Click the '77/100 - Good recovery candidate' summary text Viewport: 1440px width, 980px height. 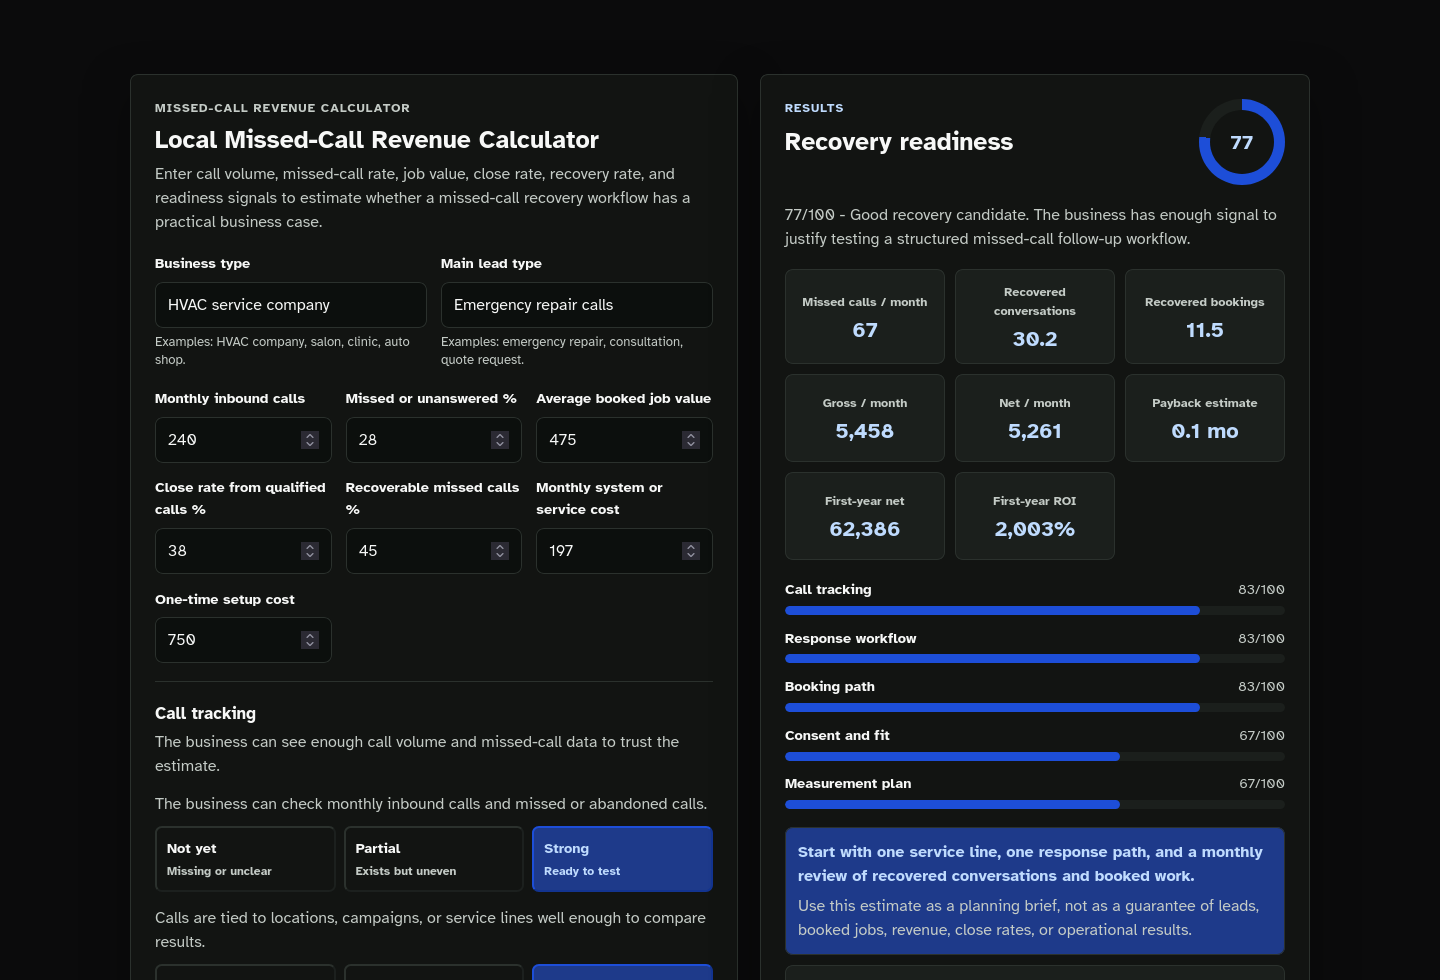coord(1031,227)
